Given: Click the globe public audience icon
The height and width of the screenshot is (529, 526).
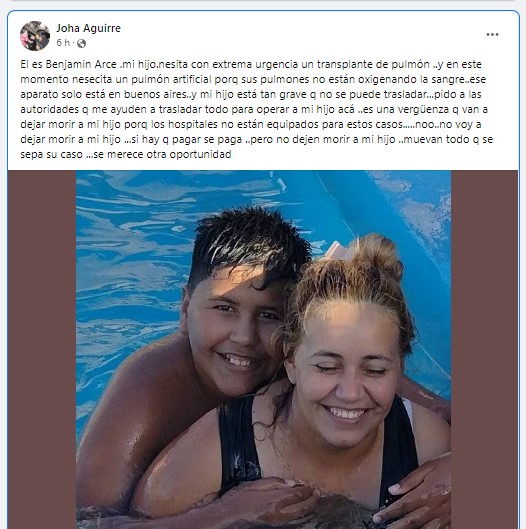Looking at the screenshot, I should 81,44.
